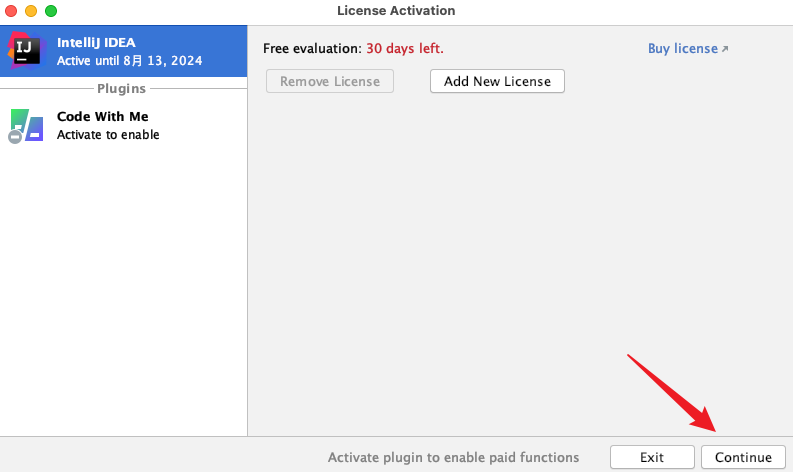Click the Active until 8月 13, 2024 text

(129, 61)
